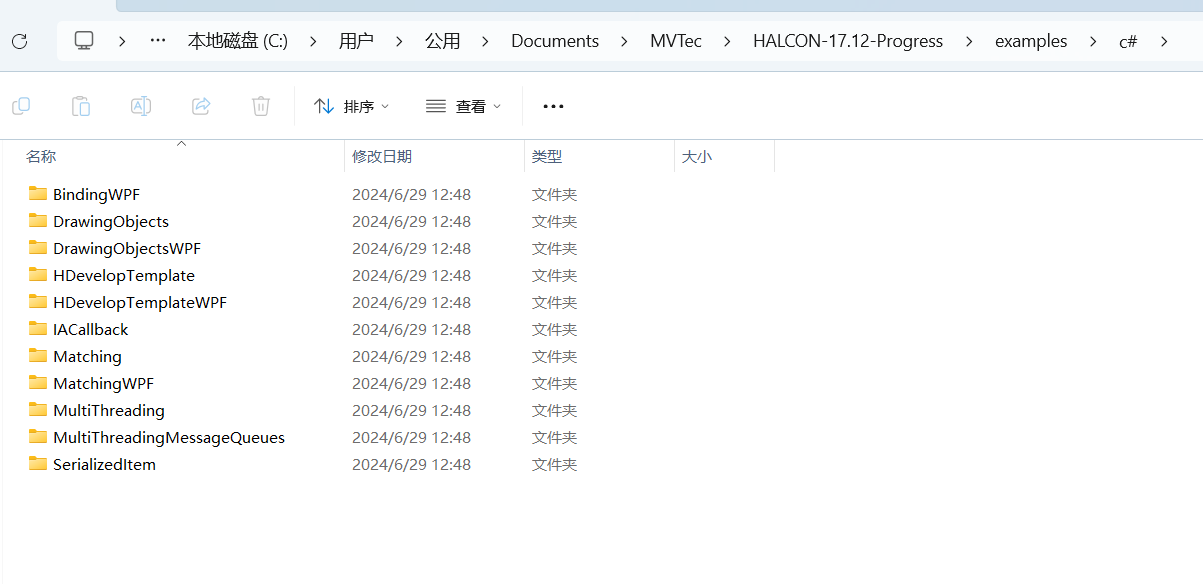Open the hidden path ellipsis in the address bar
Viewport: 1203px width, 584px height.
[x=158, y=41]
